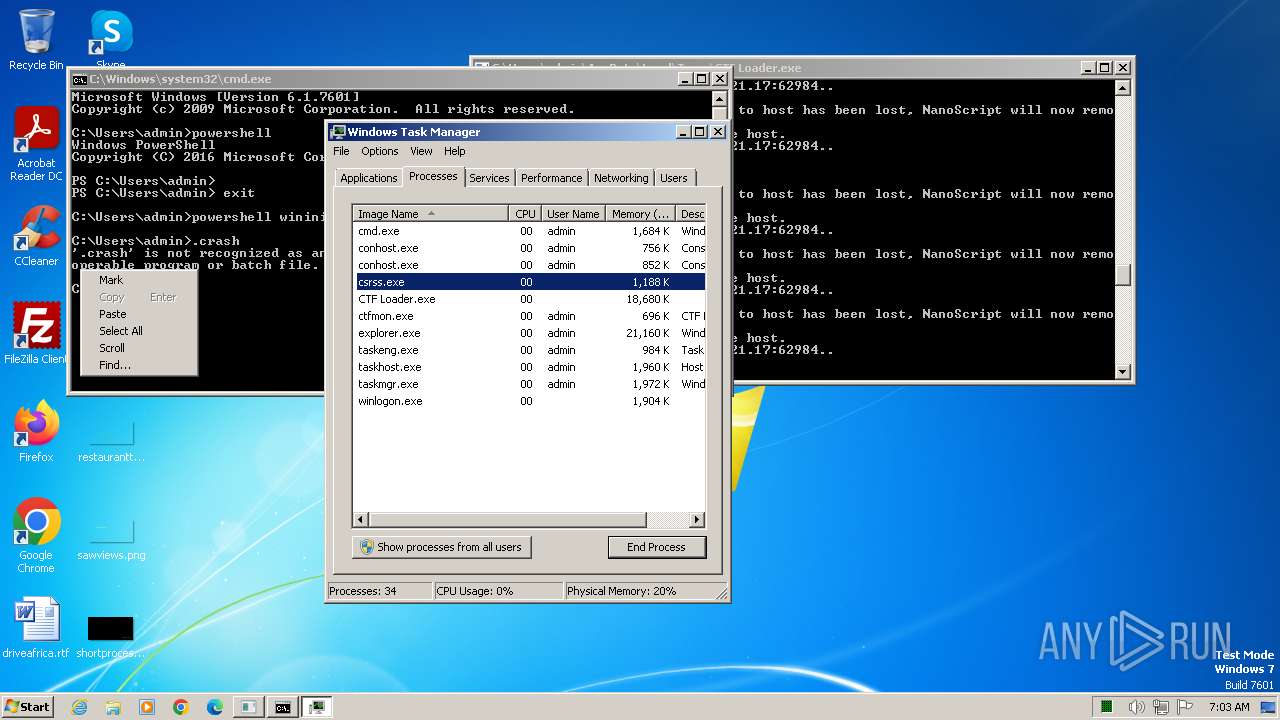Select taskmgr.exe process row
Image resolution: width=1280 pixels, height=720 pixels.
coord(530,384)
